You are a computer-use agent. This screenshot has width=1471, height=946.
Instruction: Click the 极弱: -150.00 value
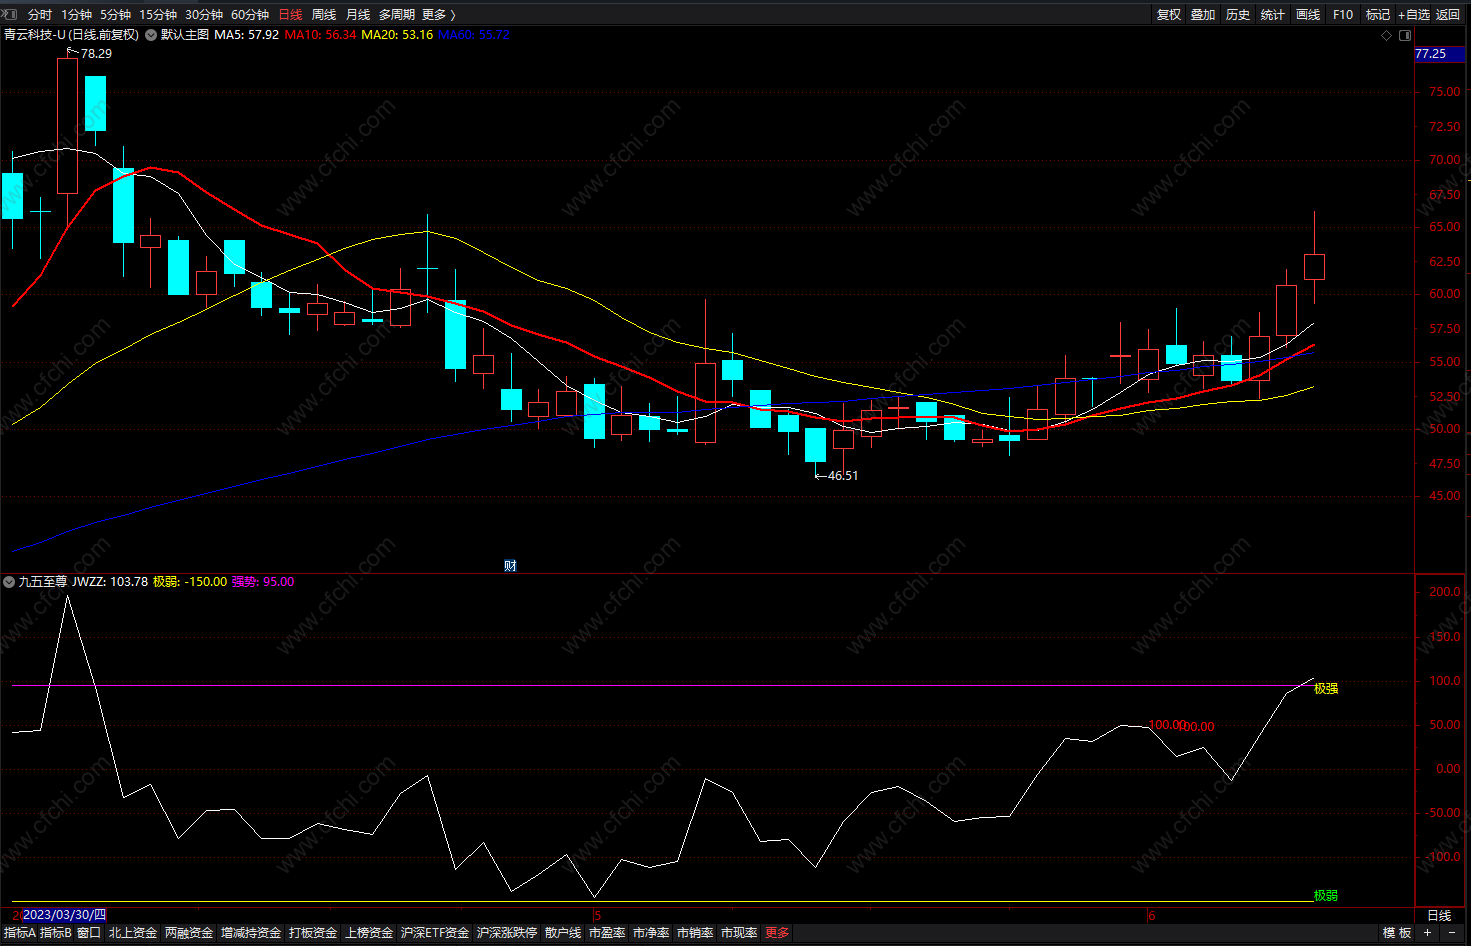[190, 582]
